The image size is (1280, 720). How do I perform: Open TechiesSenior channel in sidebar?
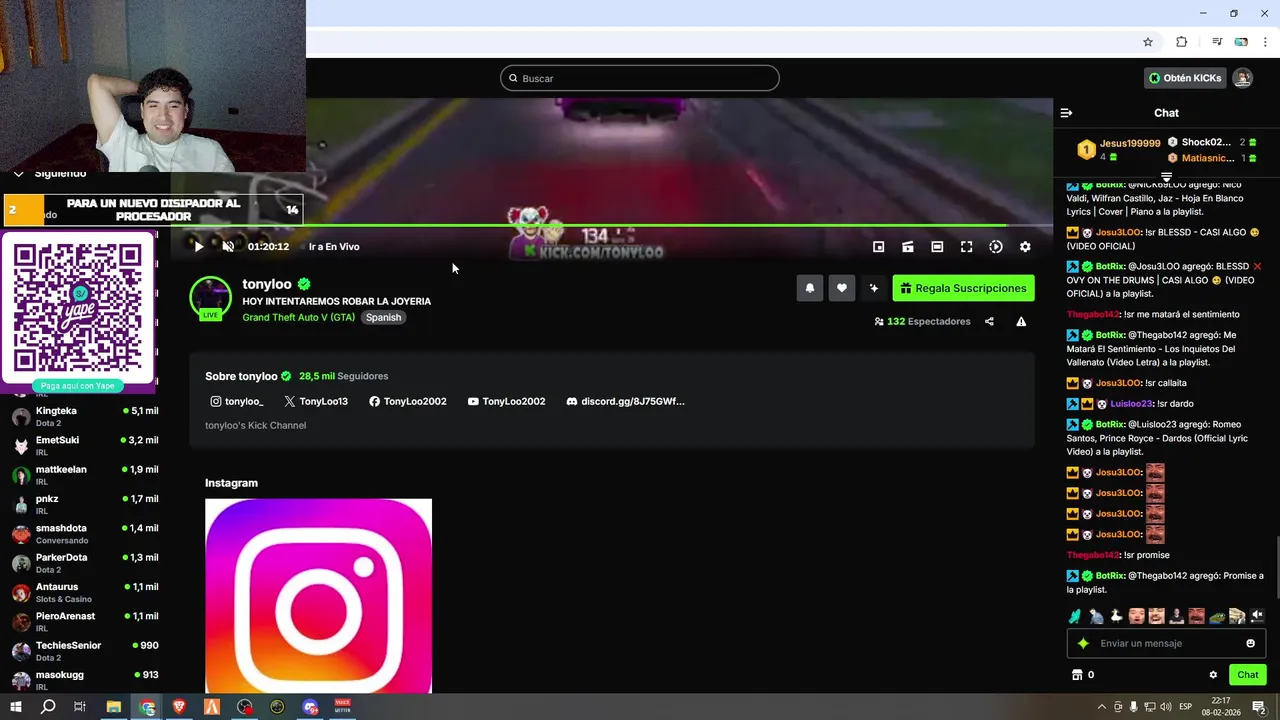point(84,650)
